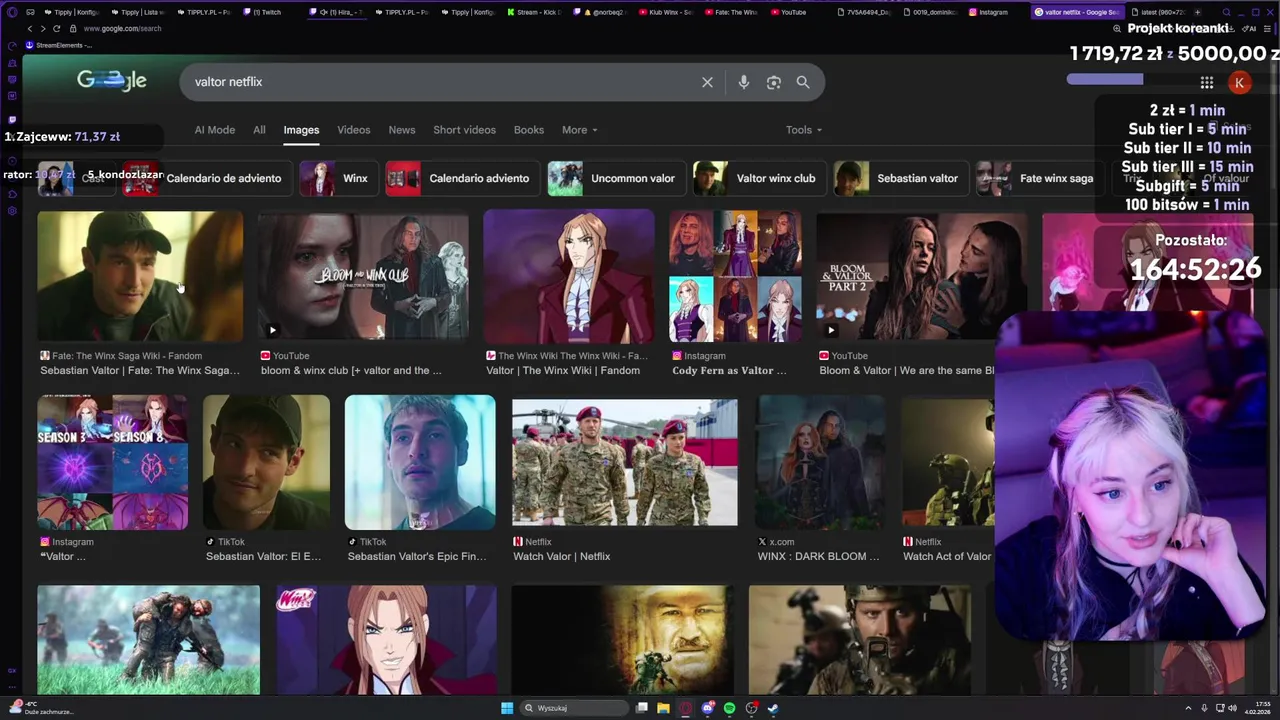
Task: Open the Google account avatar K
Action: 1239,83
